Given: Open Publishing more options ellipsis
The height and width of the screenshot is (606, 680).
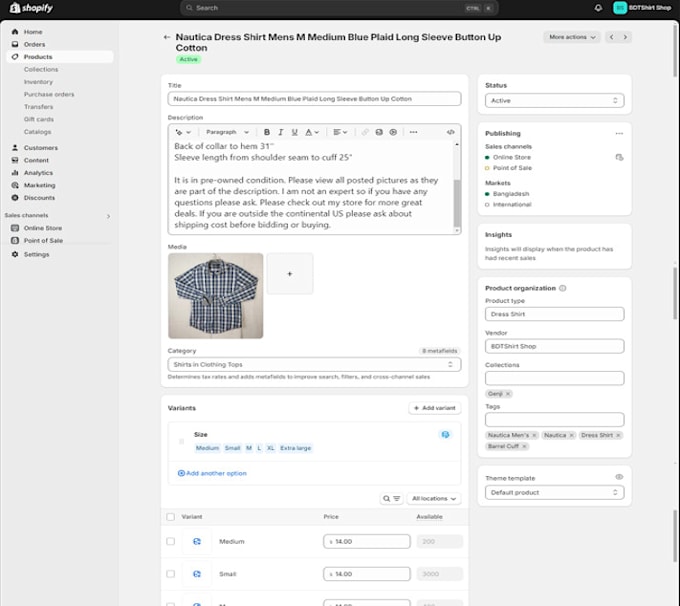Looking at the screenshot, I should coord(619,134).
